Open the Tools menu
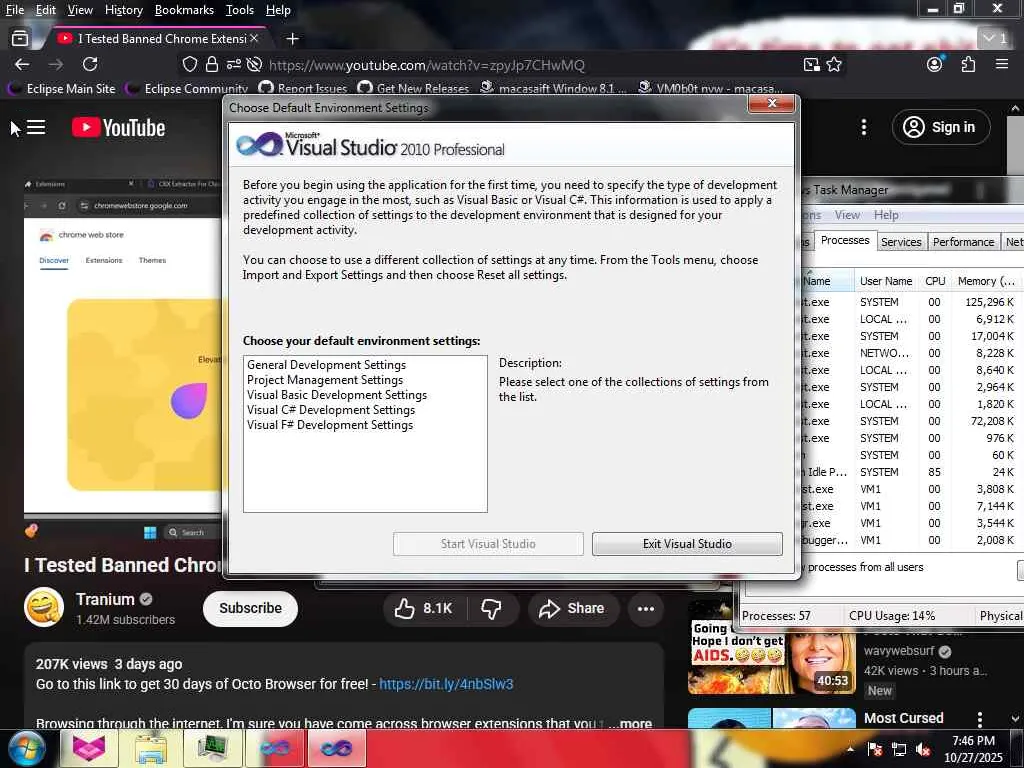Screen dimensions: 1024x768 (240, 10)
